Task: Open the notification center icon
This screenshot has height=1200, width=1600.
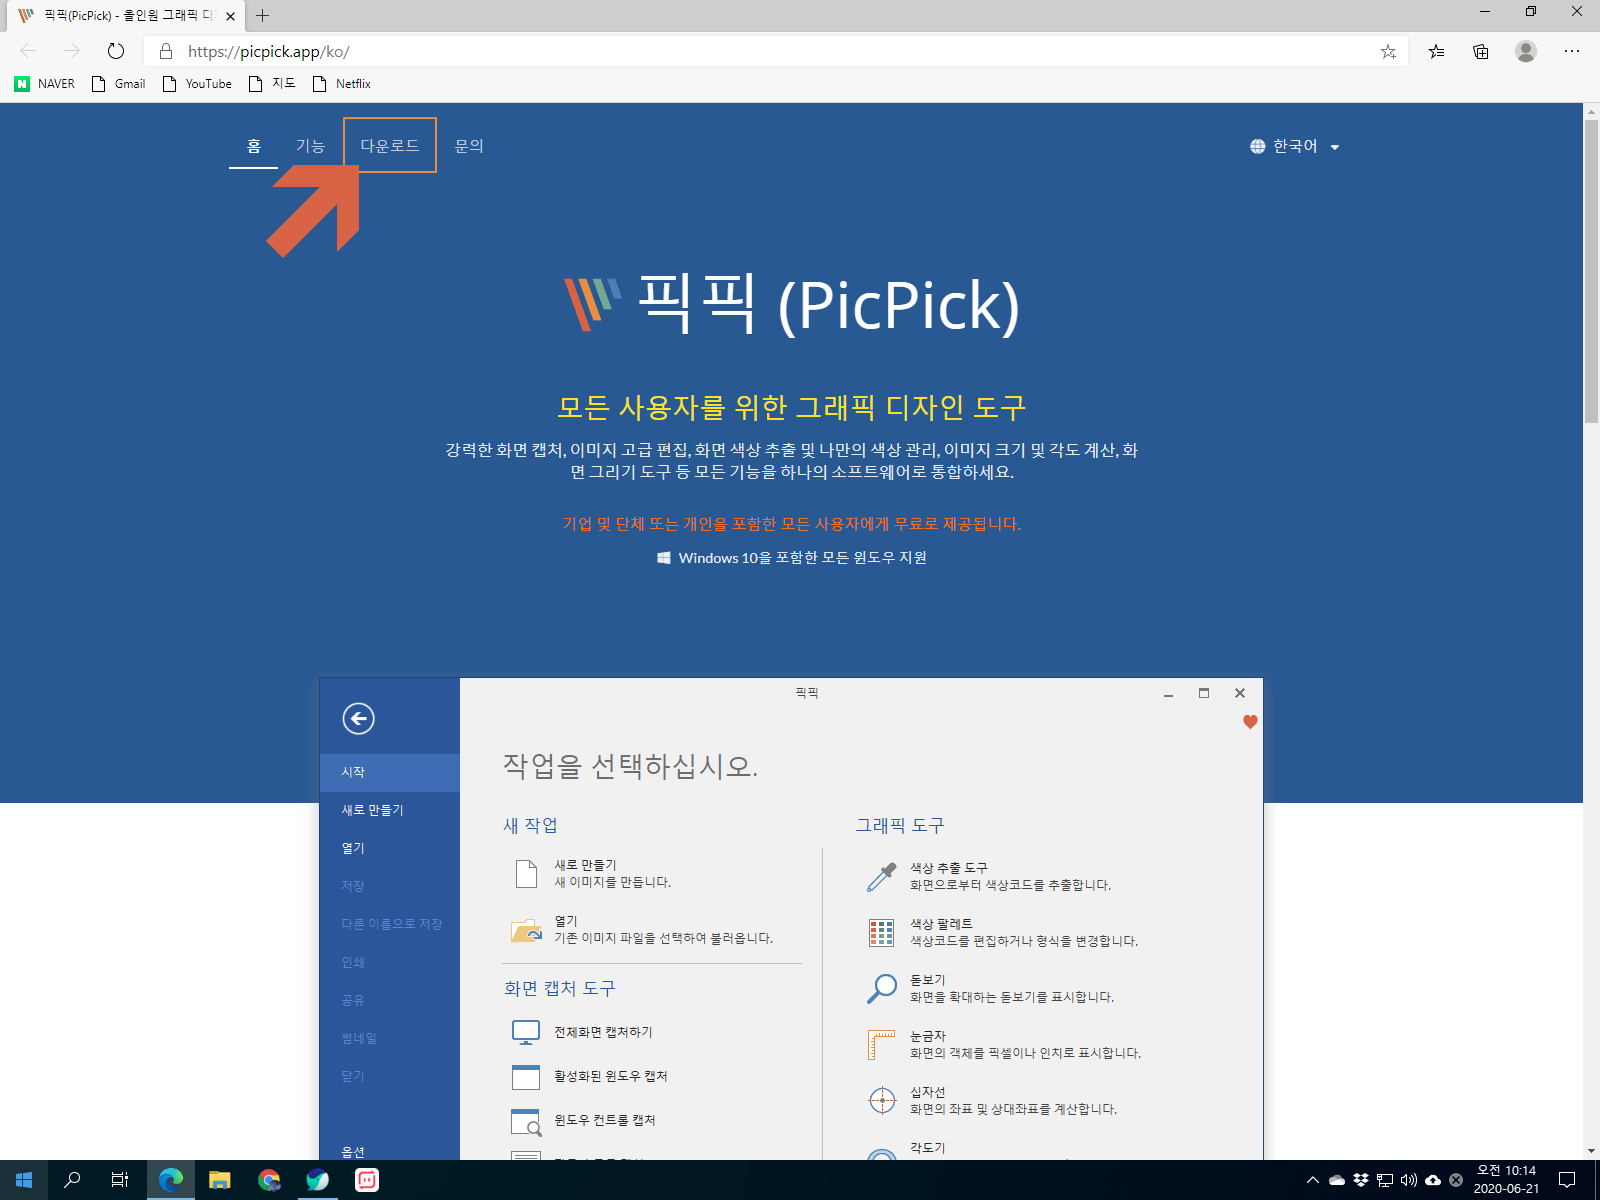Action: coord(1567,1180)
